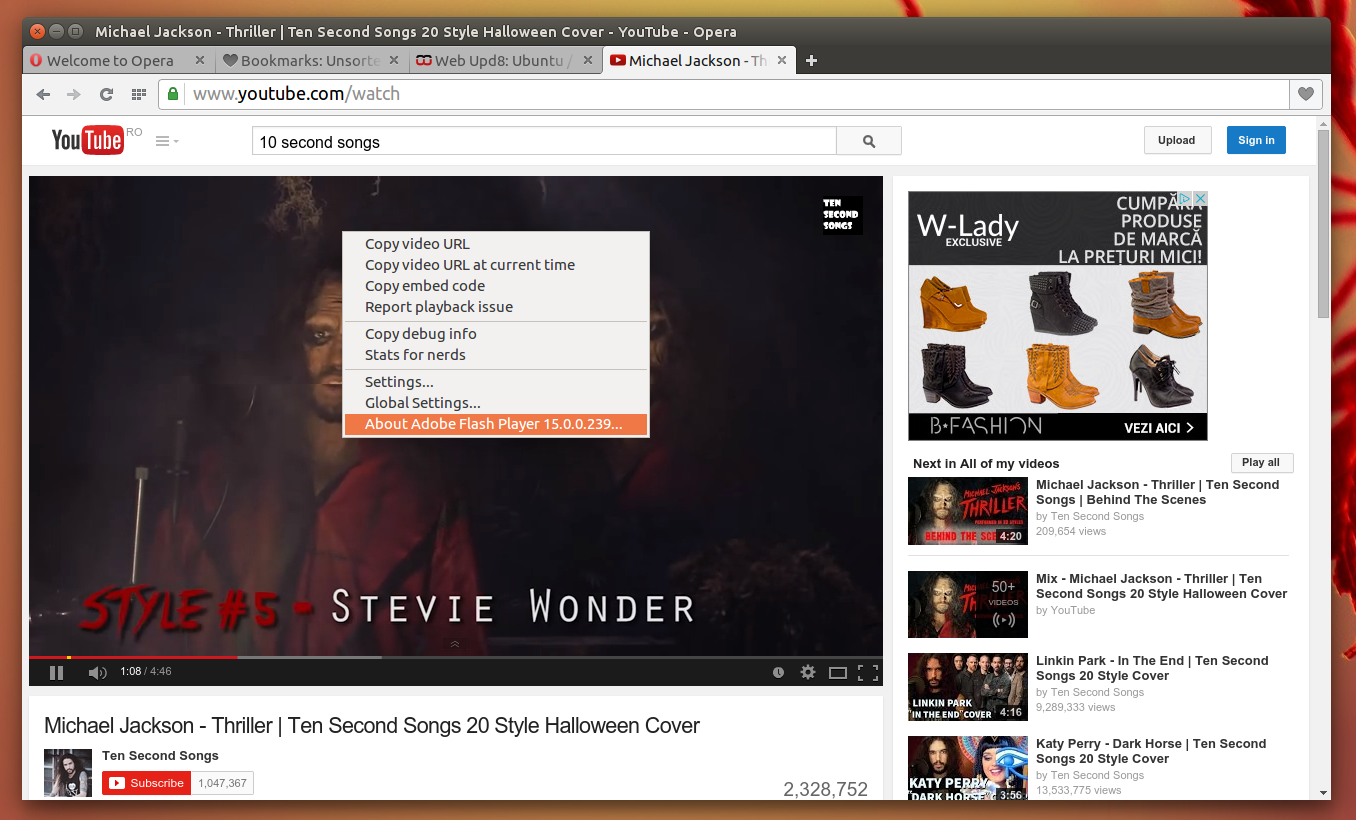The width and height of the screenshot is (1356, 820).
Task: Enter fullscreen with the player icon
Action: click(868, 673)
